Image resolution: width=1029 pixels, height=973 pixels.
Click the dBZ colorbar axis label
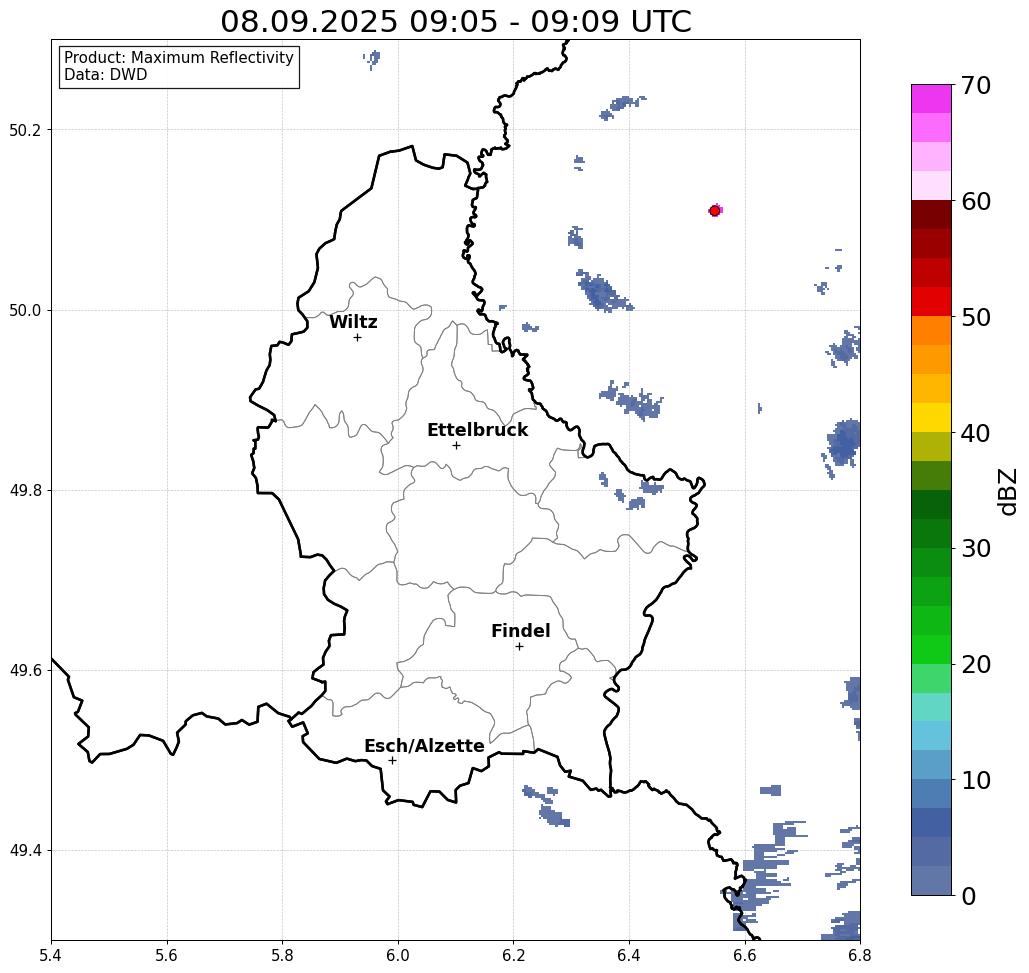(x=1006, y=491)
